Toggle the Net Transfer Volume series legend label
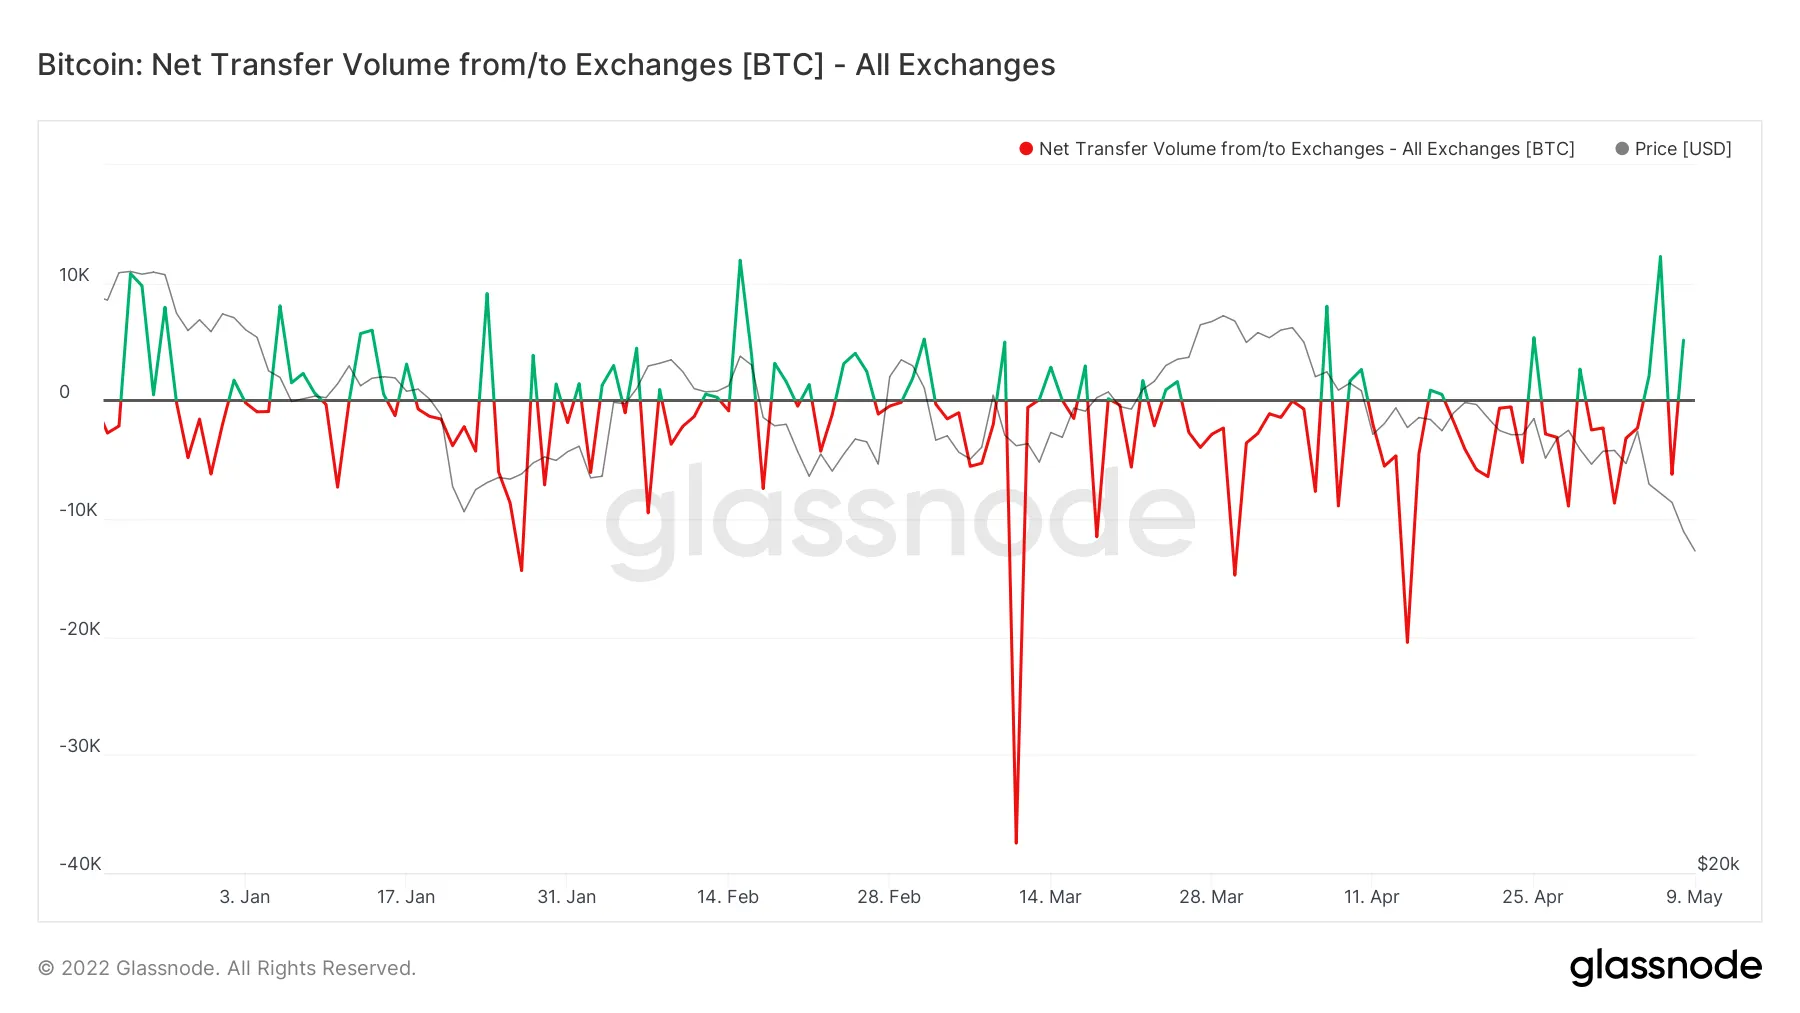The width and height of the screenshot is (1800, 1013). coord(1306,149)
